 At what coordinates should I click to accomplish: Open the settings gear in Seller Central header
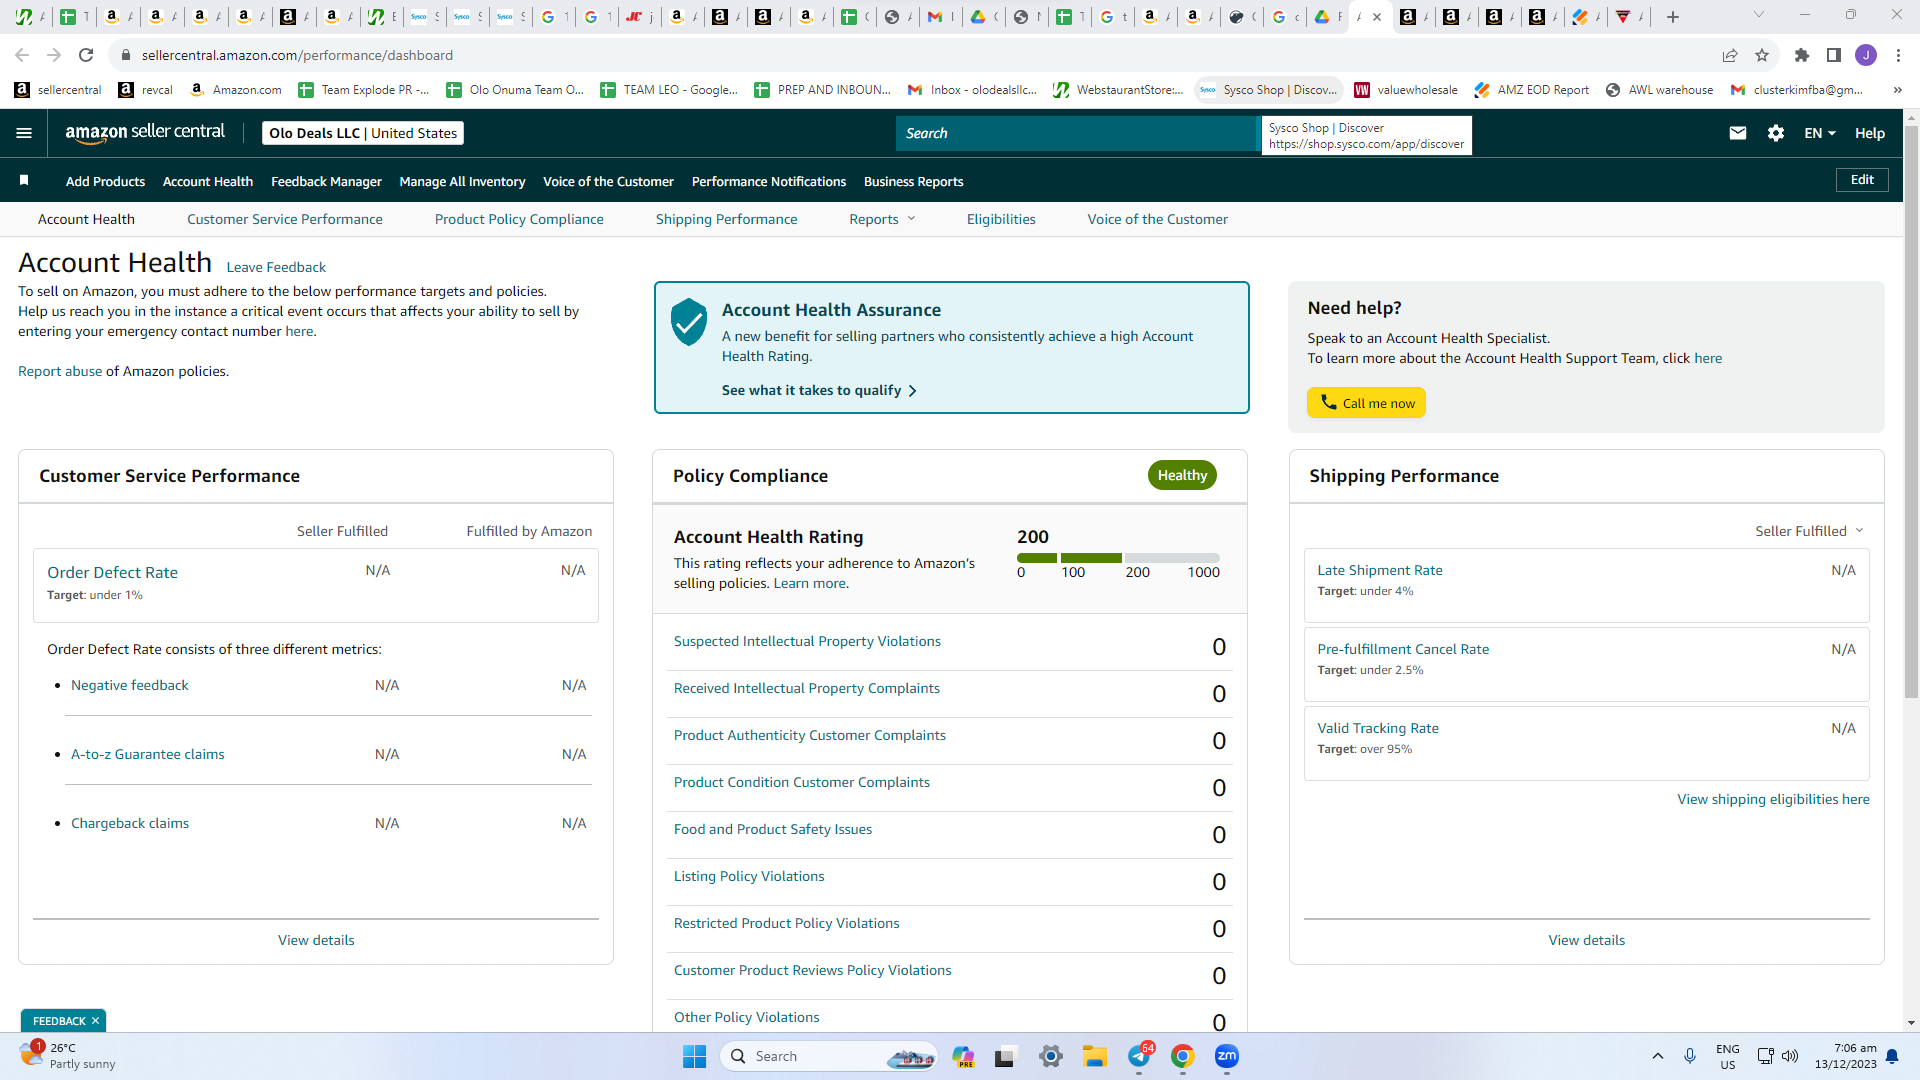[x=1776, y=133]
